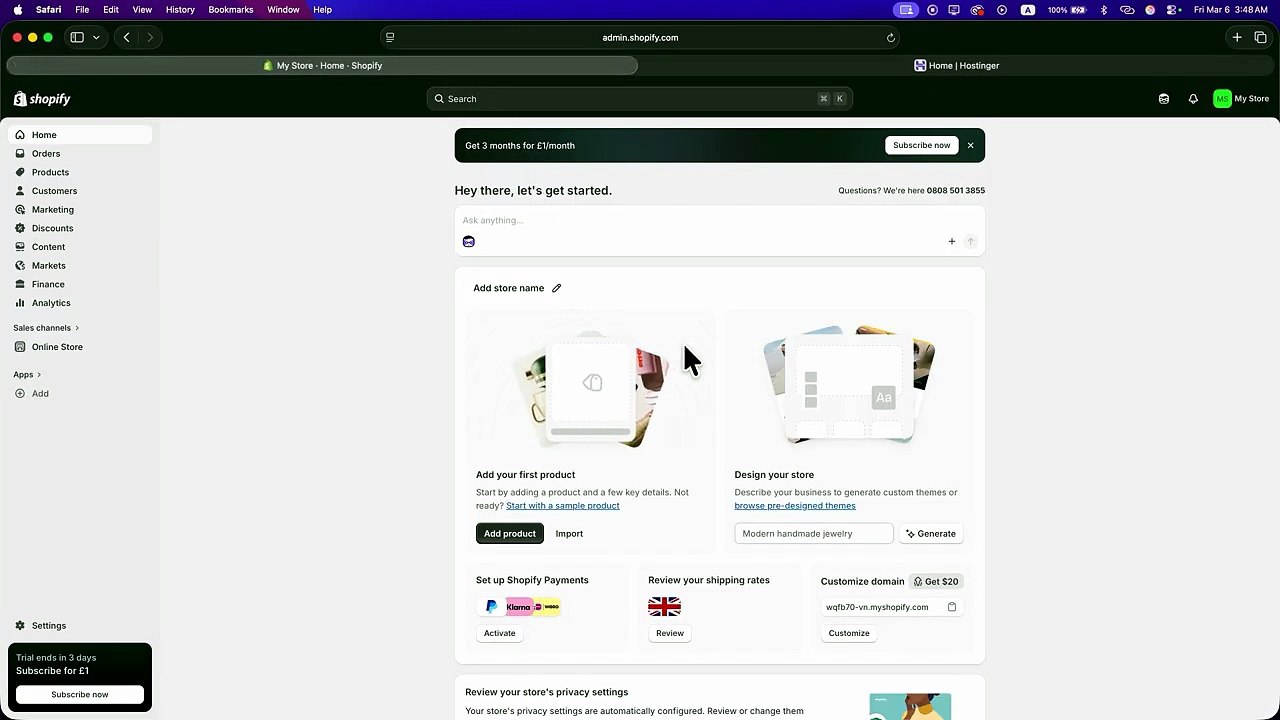Image resolution: width=1280 pixels, height=720 pixels.
Task: Click Get $20 badge
Action: tap(936, 581)
